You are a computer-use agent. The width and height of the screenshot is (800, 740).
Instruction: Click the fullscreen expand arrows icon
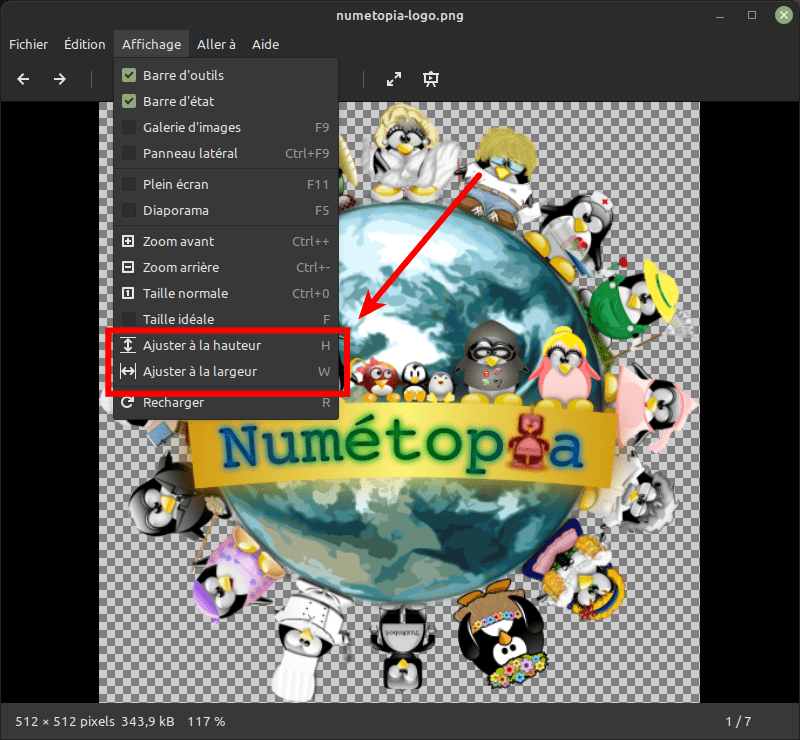point(394,79)
